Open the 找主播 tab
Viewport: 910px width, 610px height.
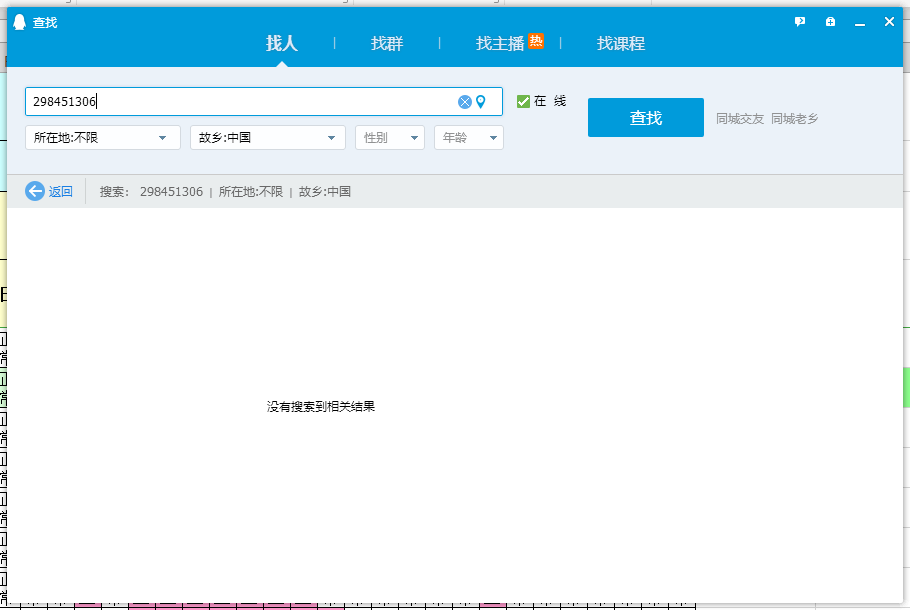500,44
